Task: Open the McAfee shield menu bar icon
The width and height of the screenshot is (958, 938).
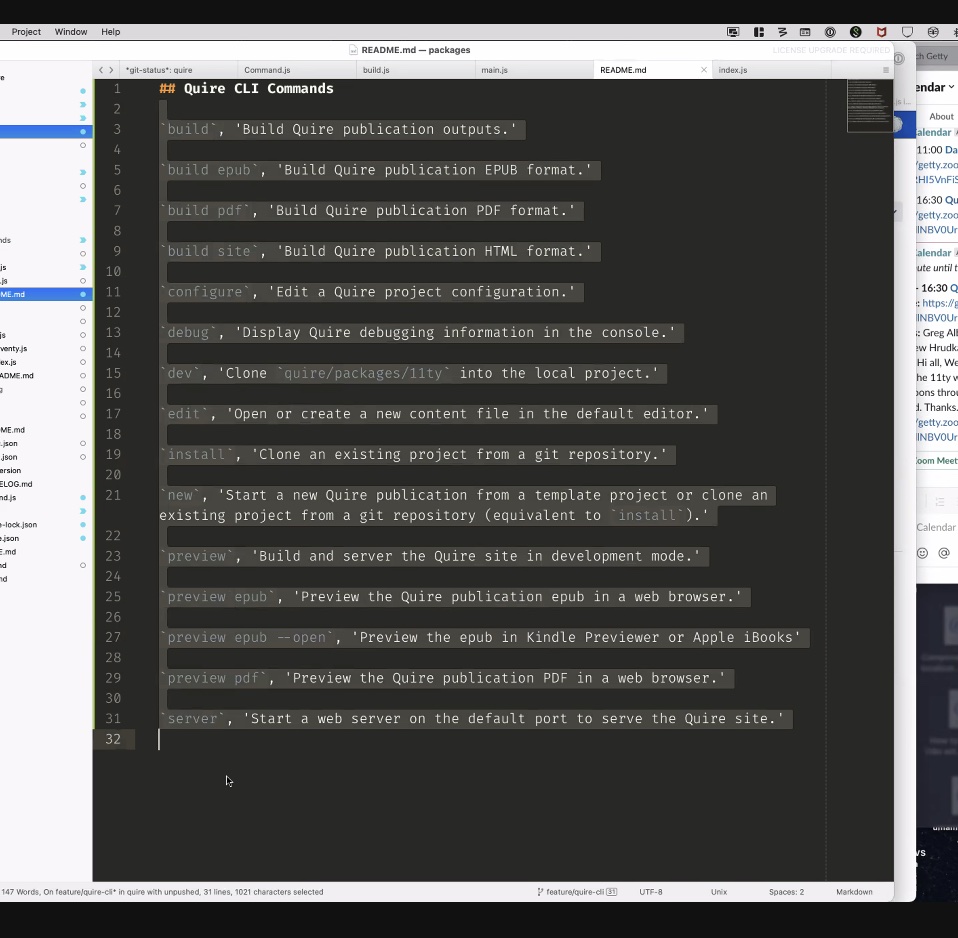Action: click(881, 32)
